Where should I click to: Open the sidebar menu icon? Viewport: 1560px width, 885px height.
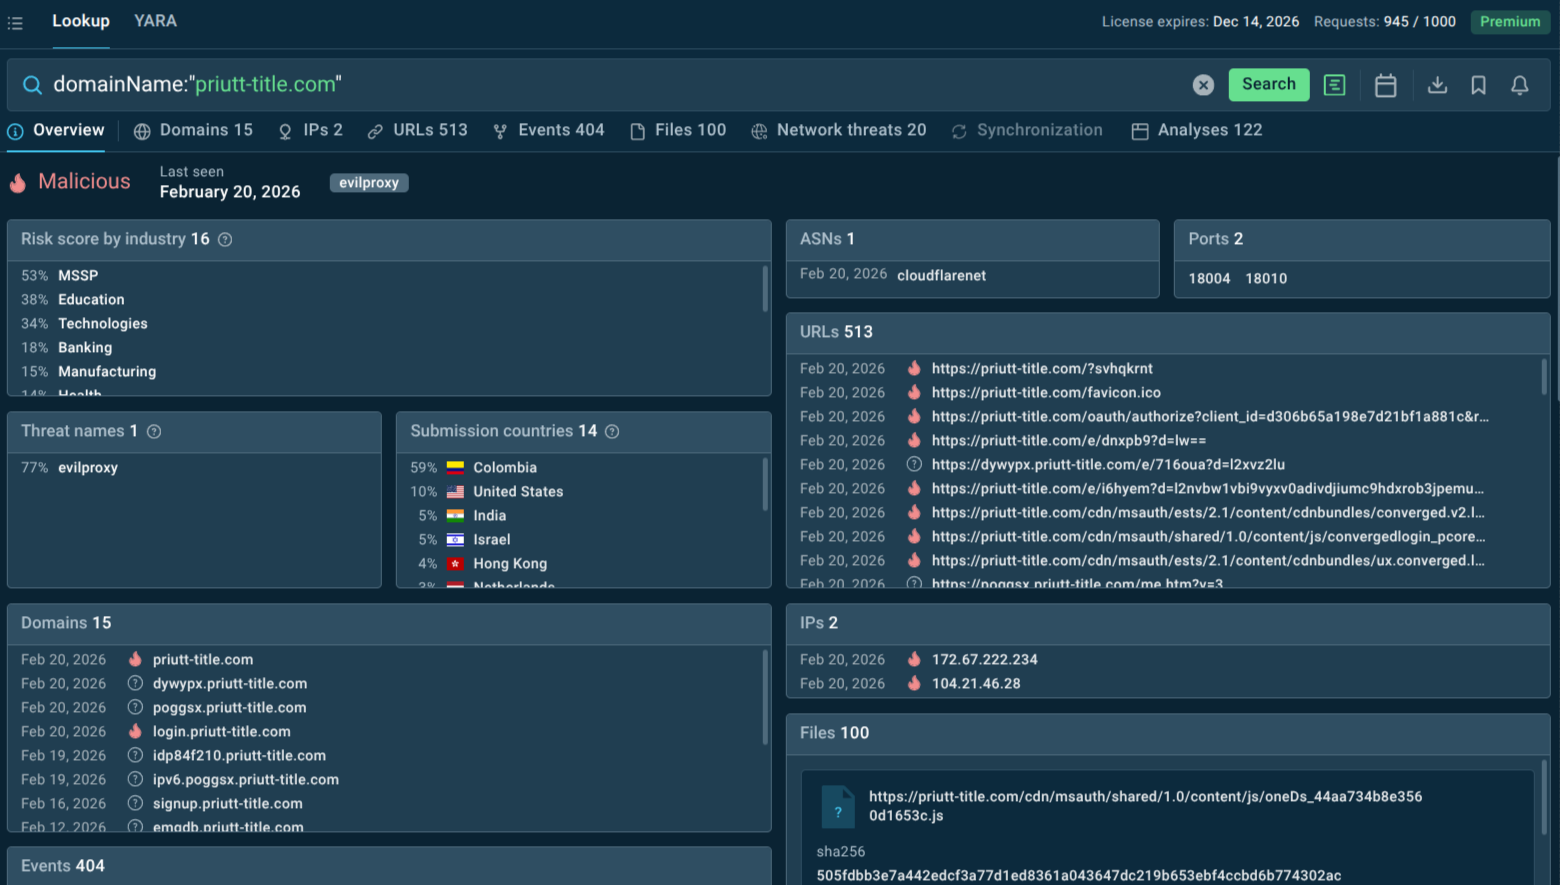coord(15,22)
